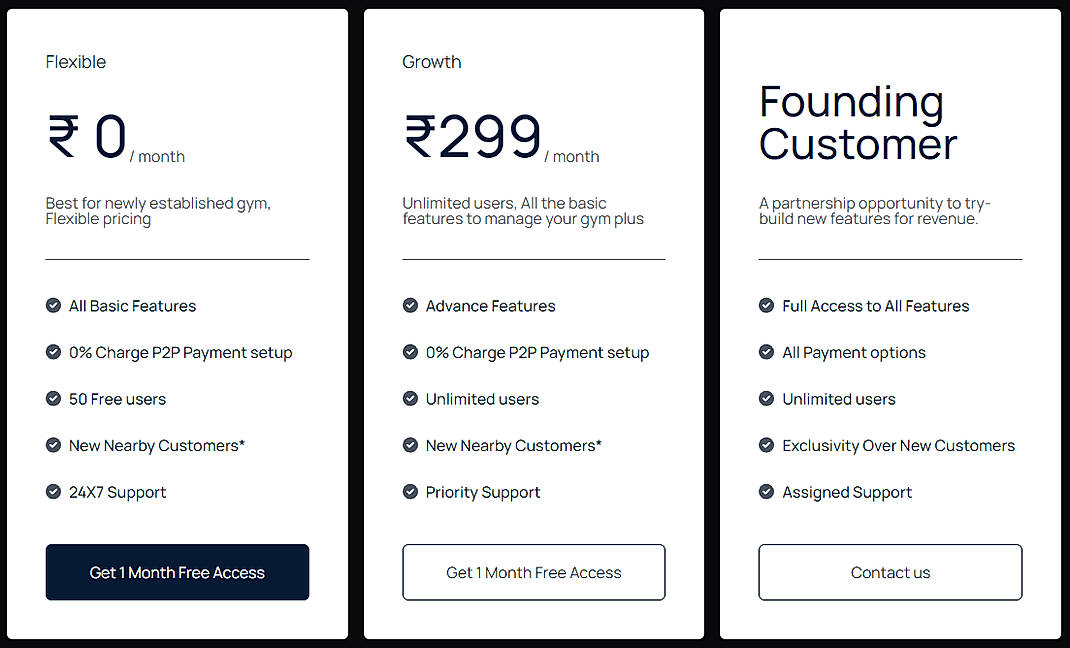Click the checkmark beside 0% Charge P2P Payment setup
Image resolution: width=1070 pixels, height=648 pixels.
(53, 352)
